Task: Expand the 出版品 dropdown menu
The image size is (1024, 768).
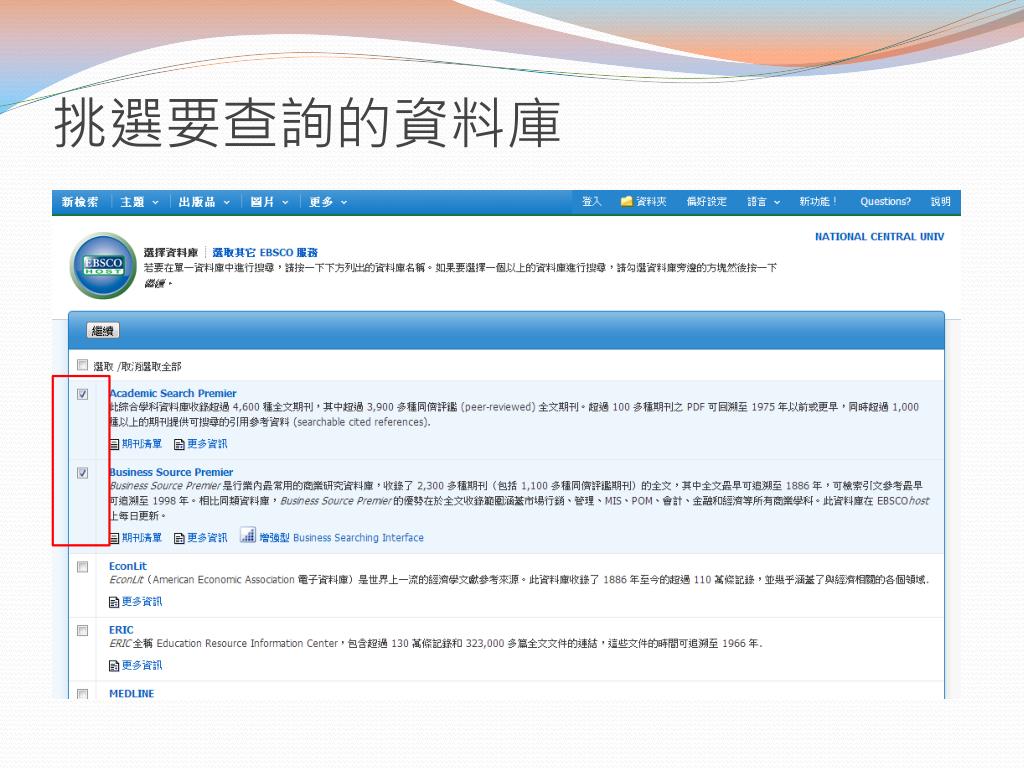Action: click(204, 202)
